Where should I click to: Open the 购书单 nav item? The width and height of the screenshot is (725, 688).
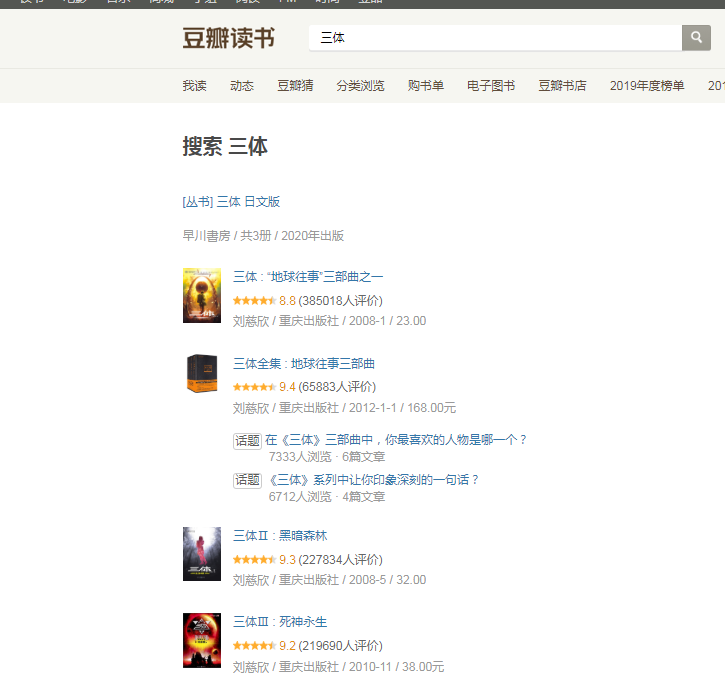425,86
